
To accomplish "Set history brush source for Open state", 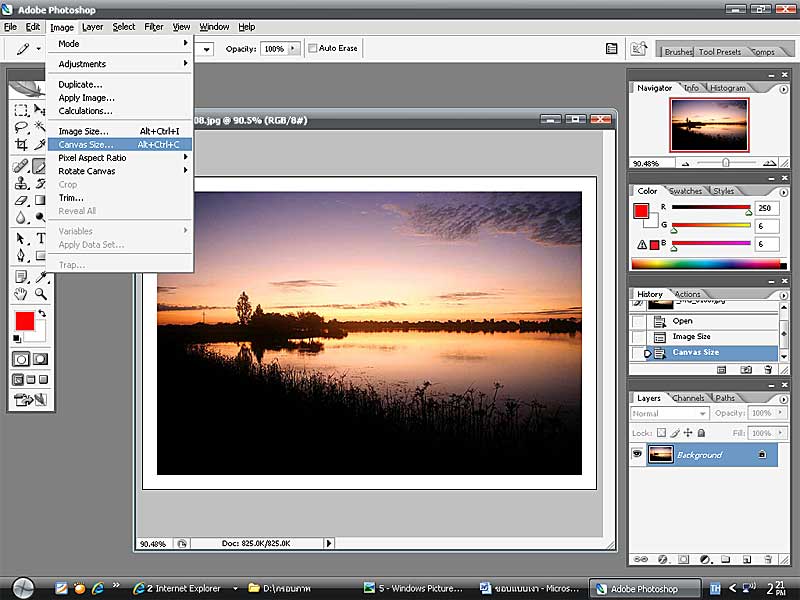I will pos(638,321).
